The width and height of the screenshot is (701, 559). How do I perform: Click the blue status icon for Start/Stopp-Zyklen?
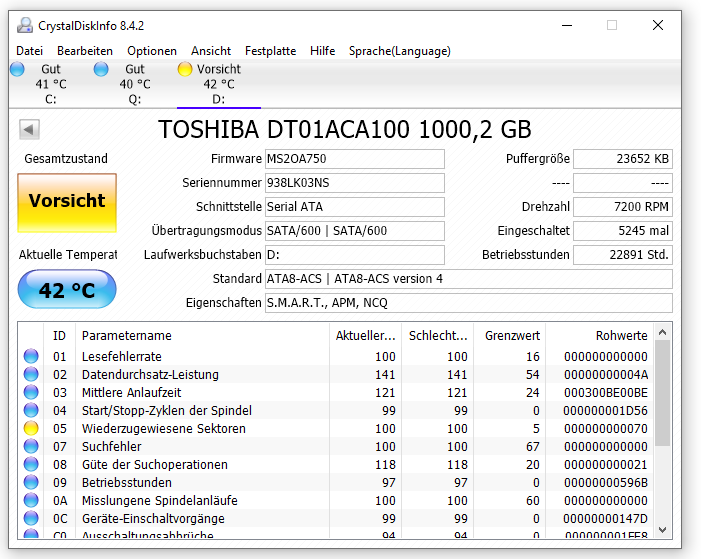[x=31, y=410]
